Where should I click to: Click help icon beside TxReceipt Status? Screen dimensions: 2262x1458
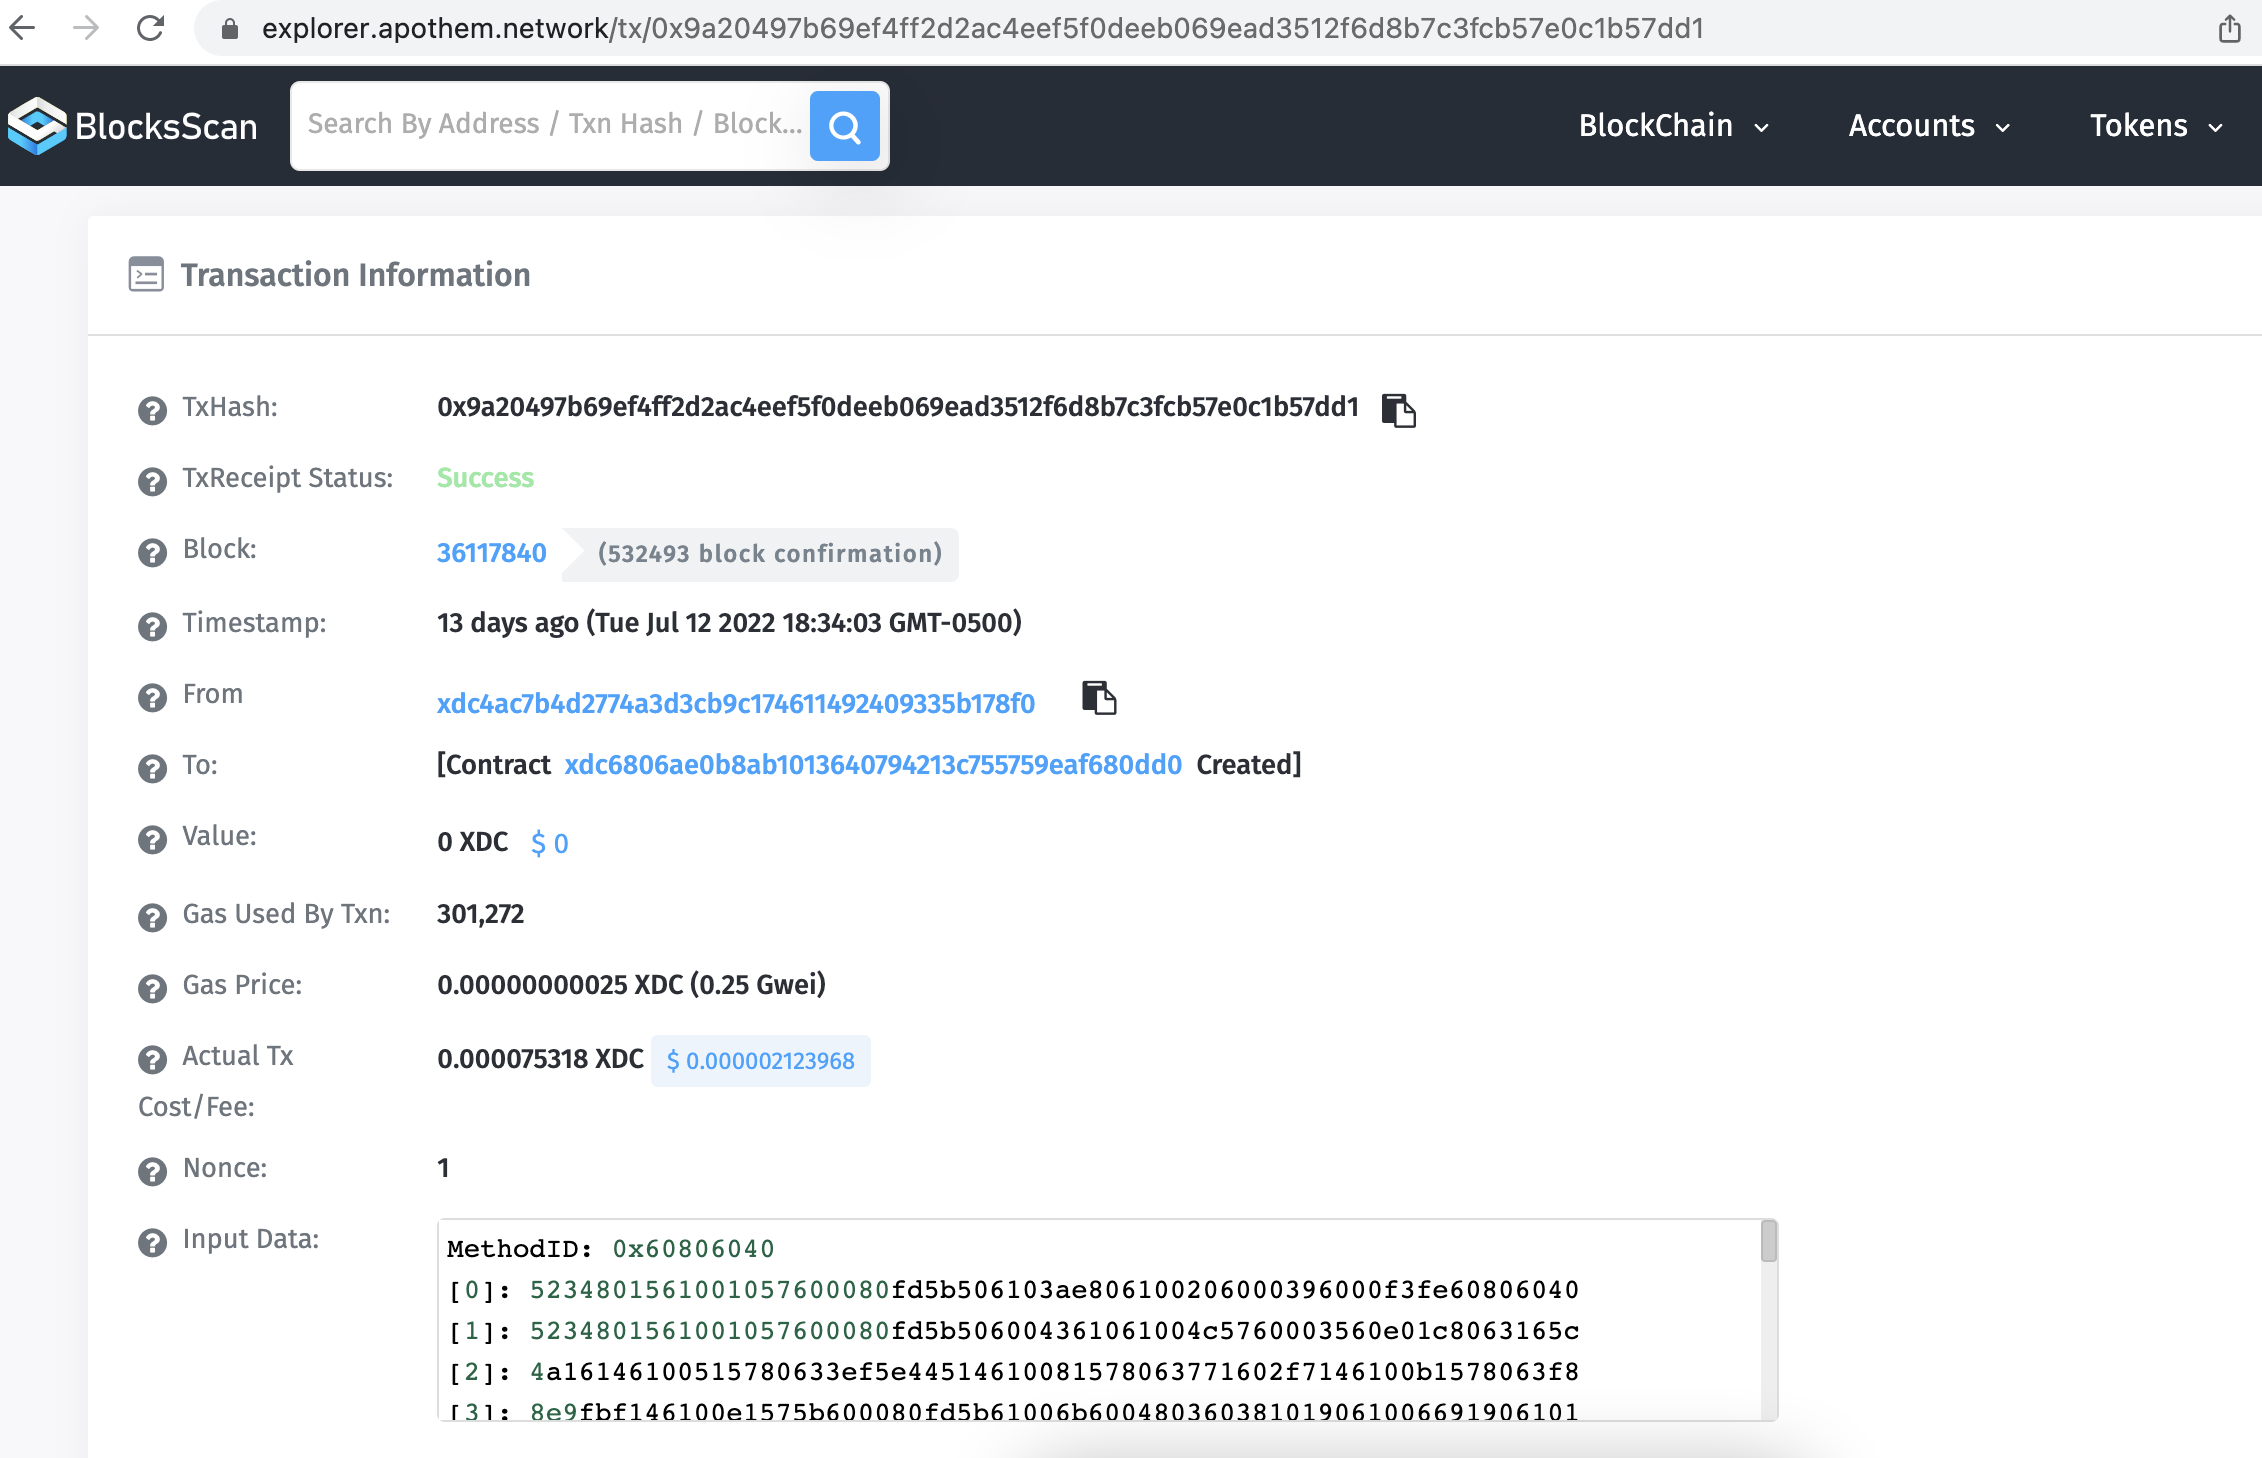pyautogui.click(x=152, y=481)
